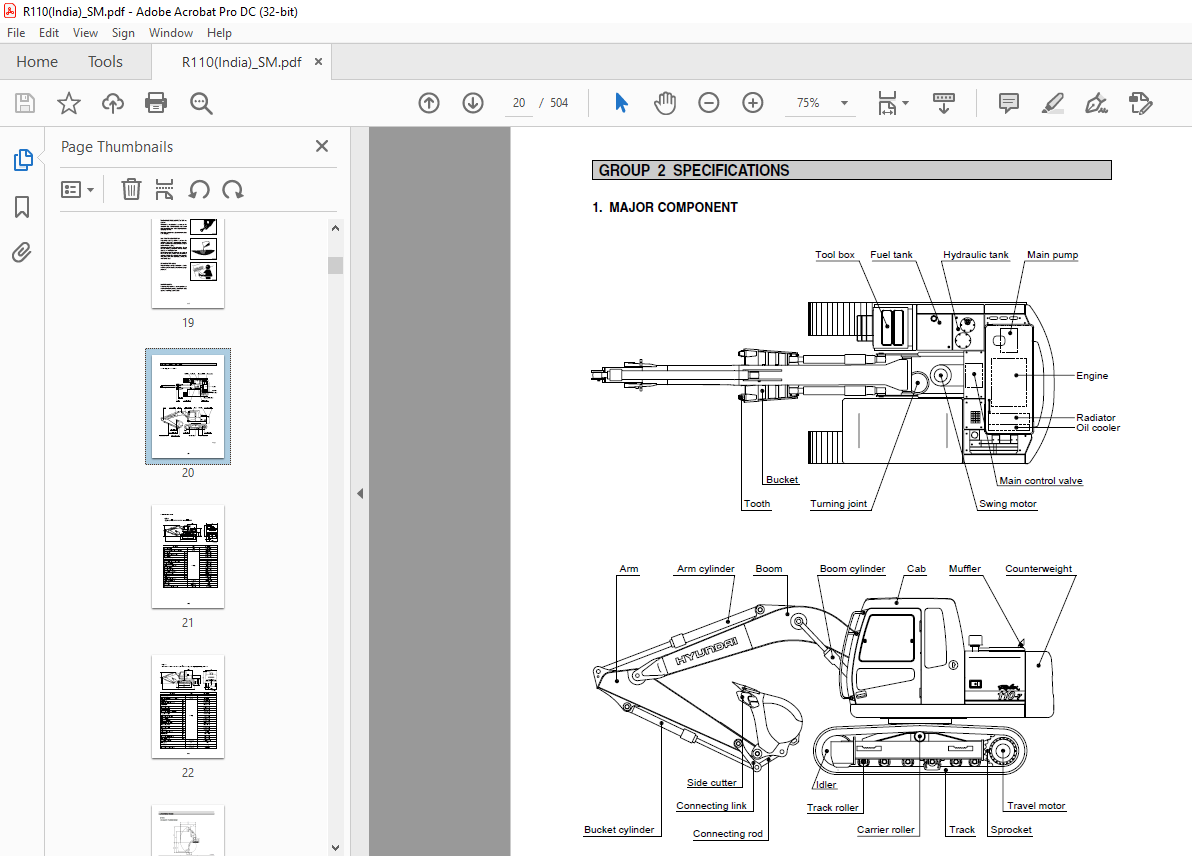Image resolution: width=1192 pixels, height=856 pixels.
Task: Click the 'Main pump' diagram label
Action: (x=1053, y=255)
